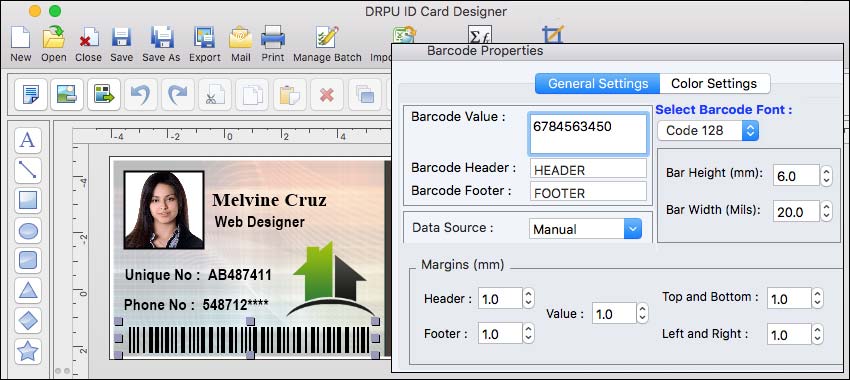Viewport: 850px width, 380px height.
Task: Click the Close document icon
Action: click(88, 37)
